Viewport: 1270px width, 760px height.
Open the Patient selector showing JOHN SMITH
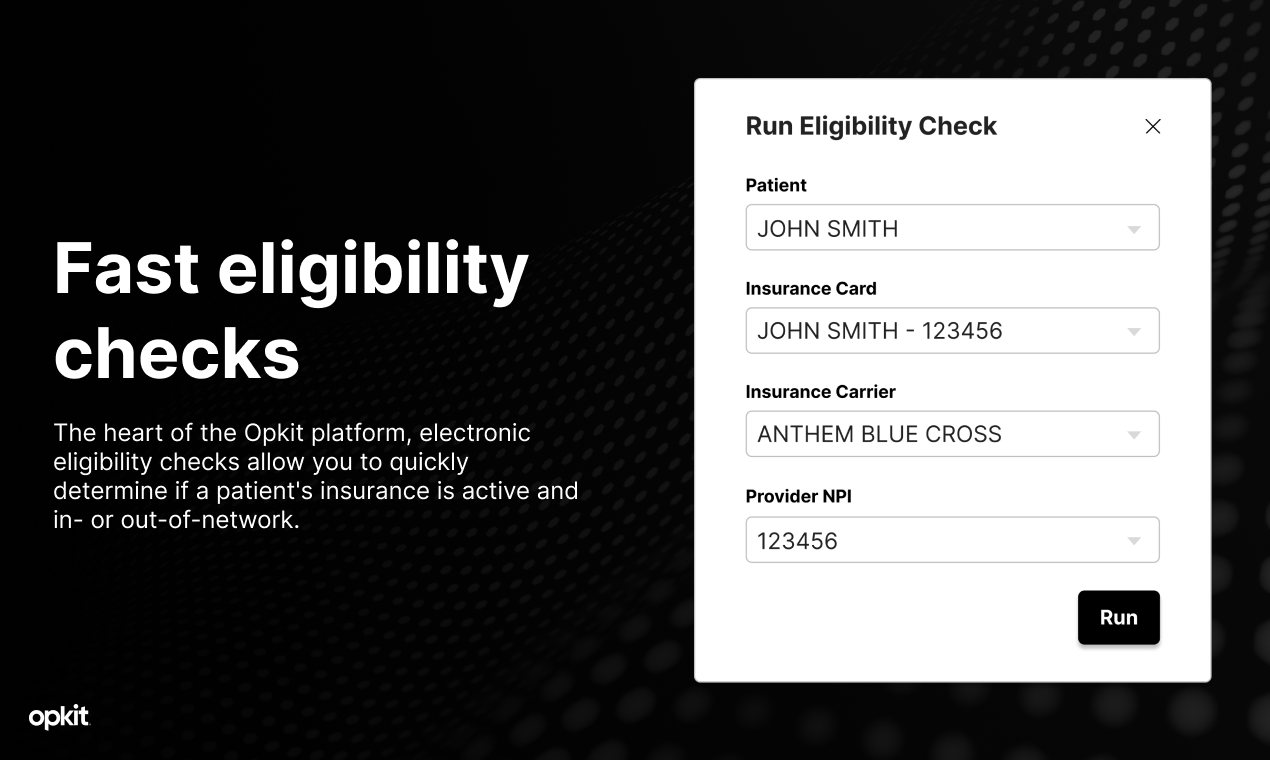click(x=952, y=227)
